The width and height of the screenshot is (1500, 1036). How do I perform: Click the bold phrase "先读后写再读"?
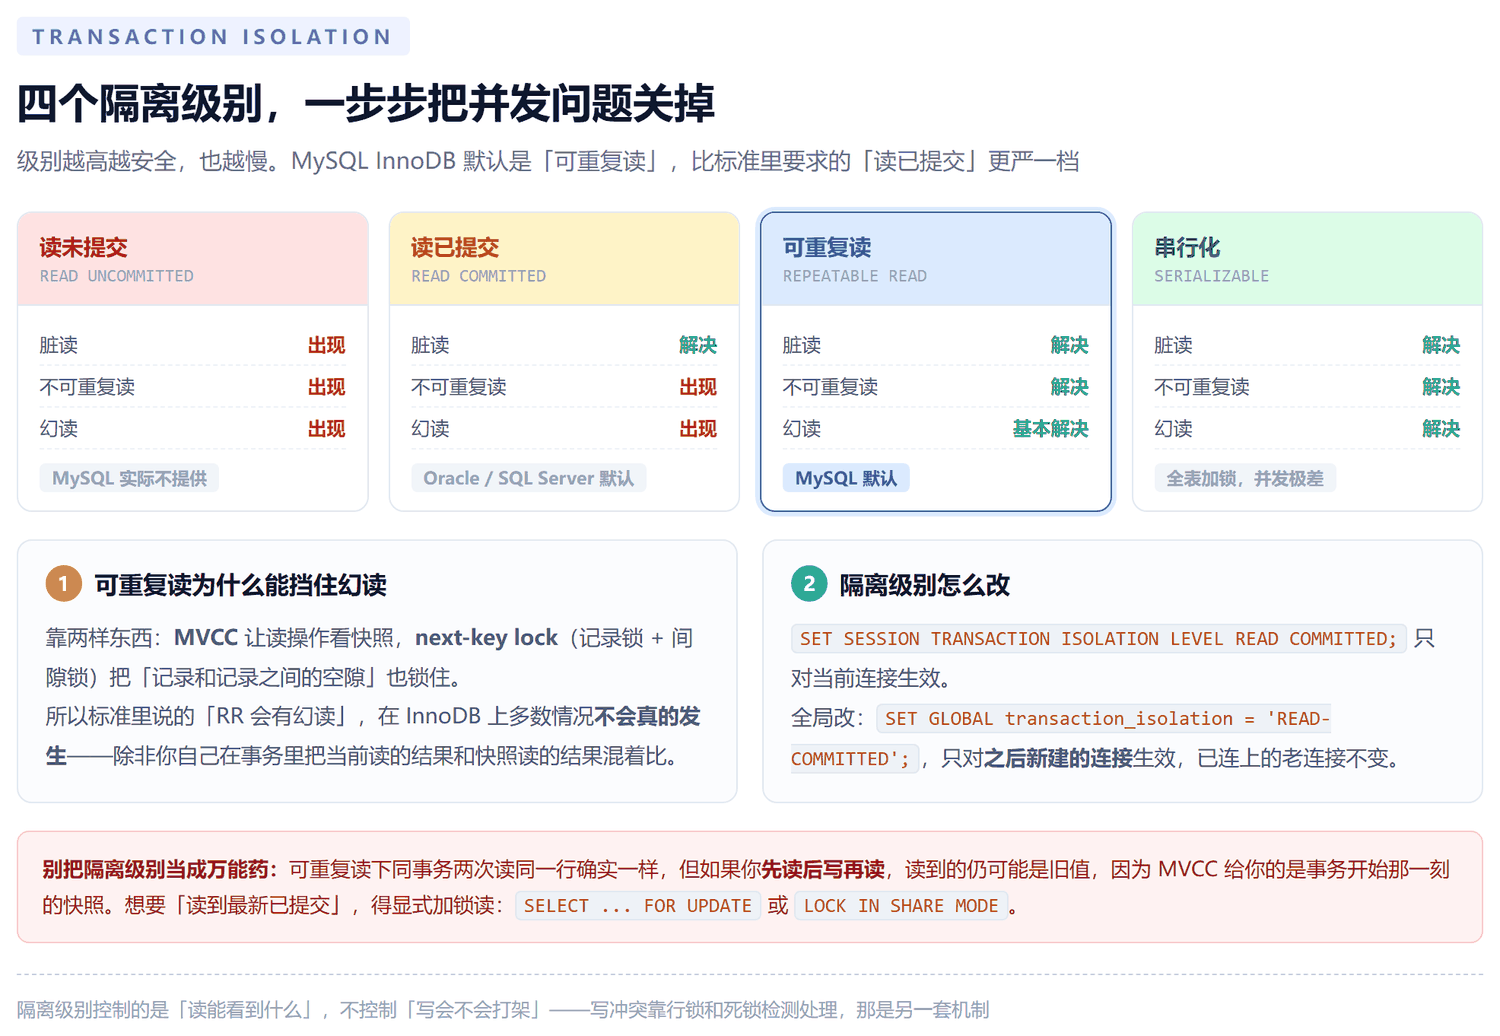[823, 869]
